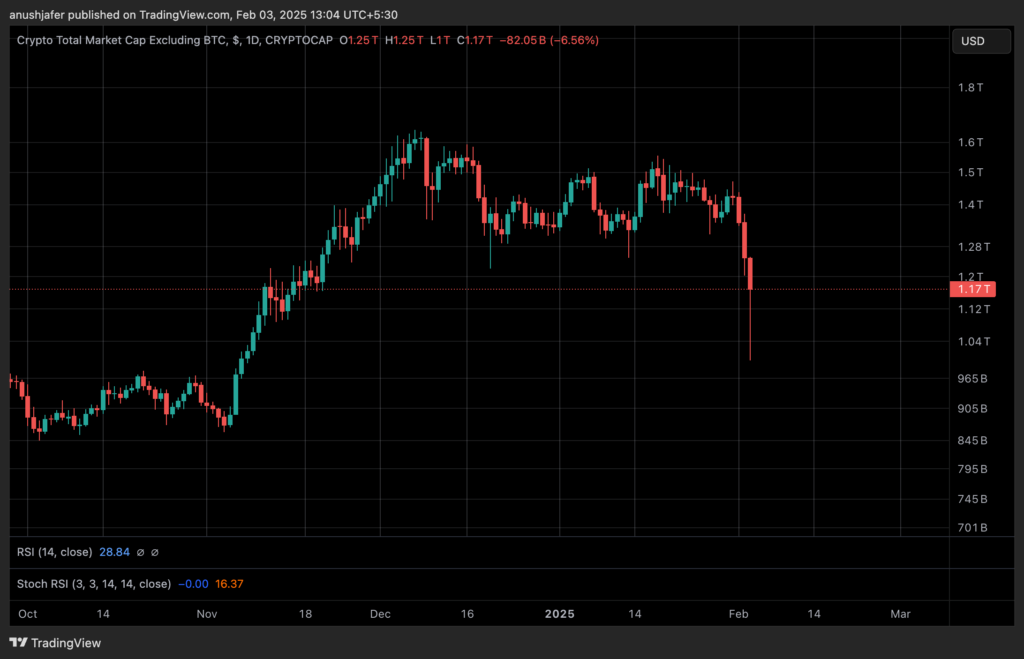Click the TradingView logo icon
Viewport: 1024px width, 659px height.
(x=19, y=643)
